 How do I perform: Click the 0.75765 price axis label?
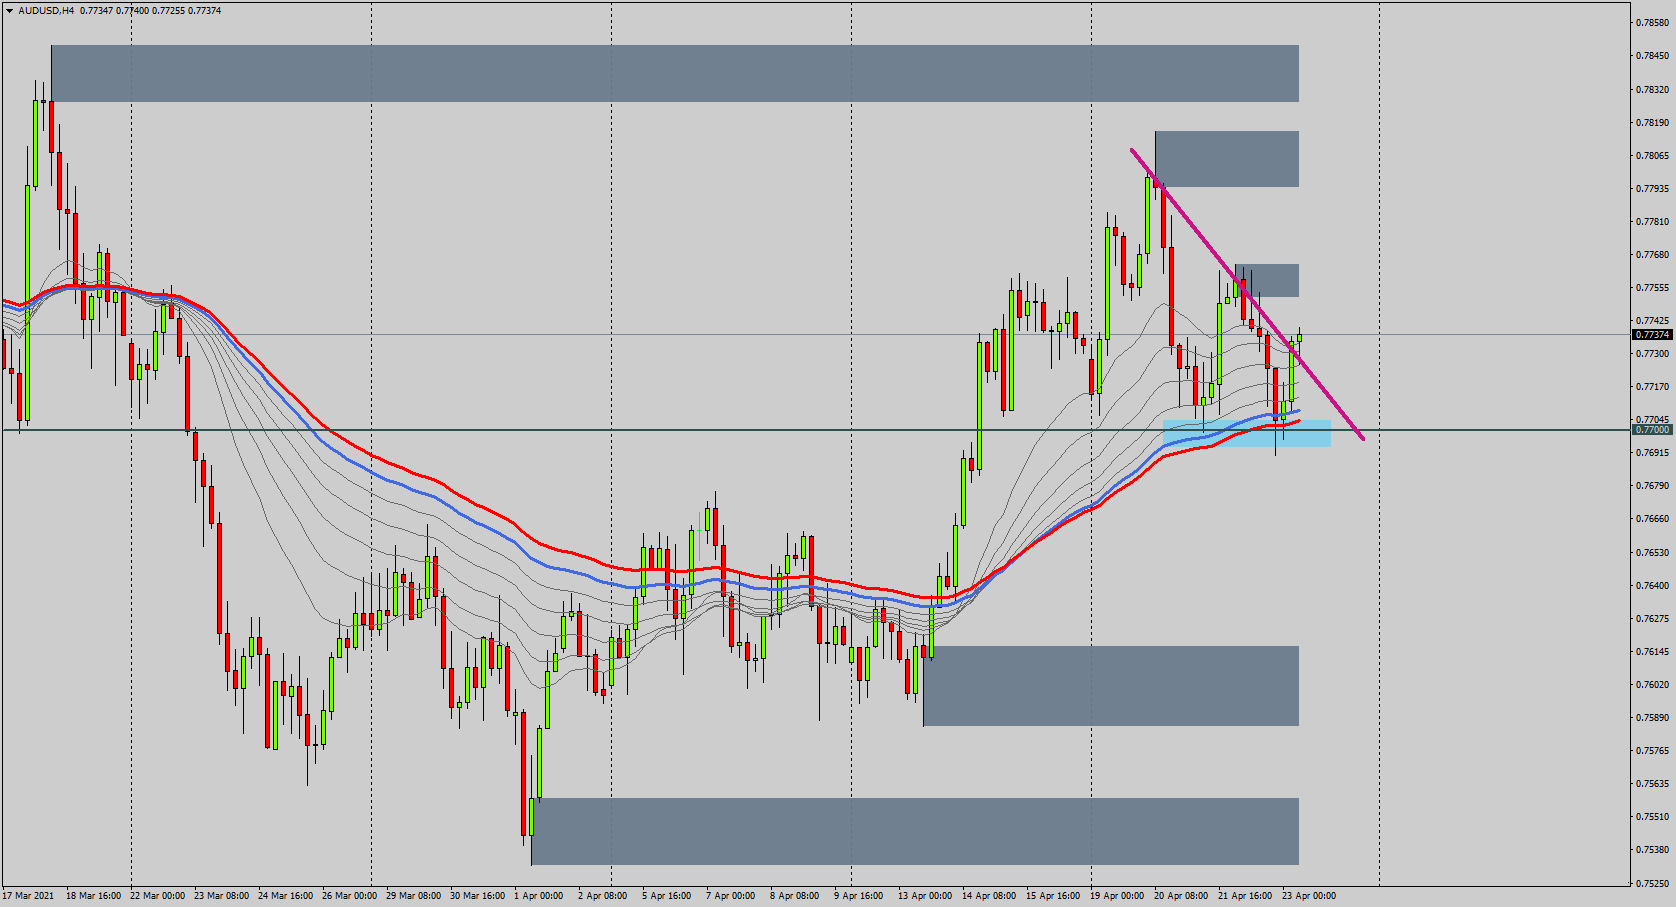coord(1652,751)
